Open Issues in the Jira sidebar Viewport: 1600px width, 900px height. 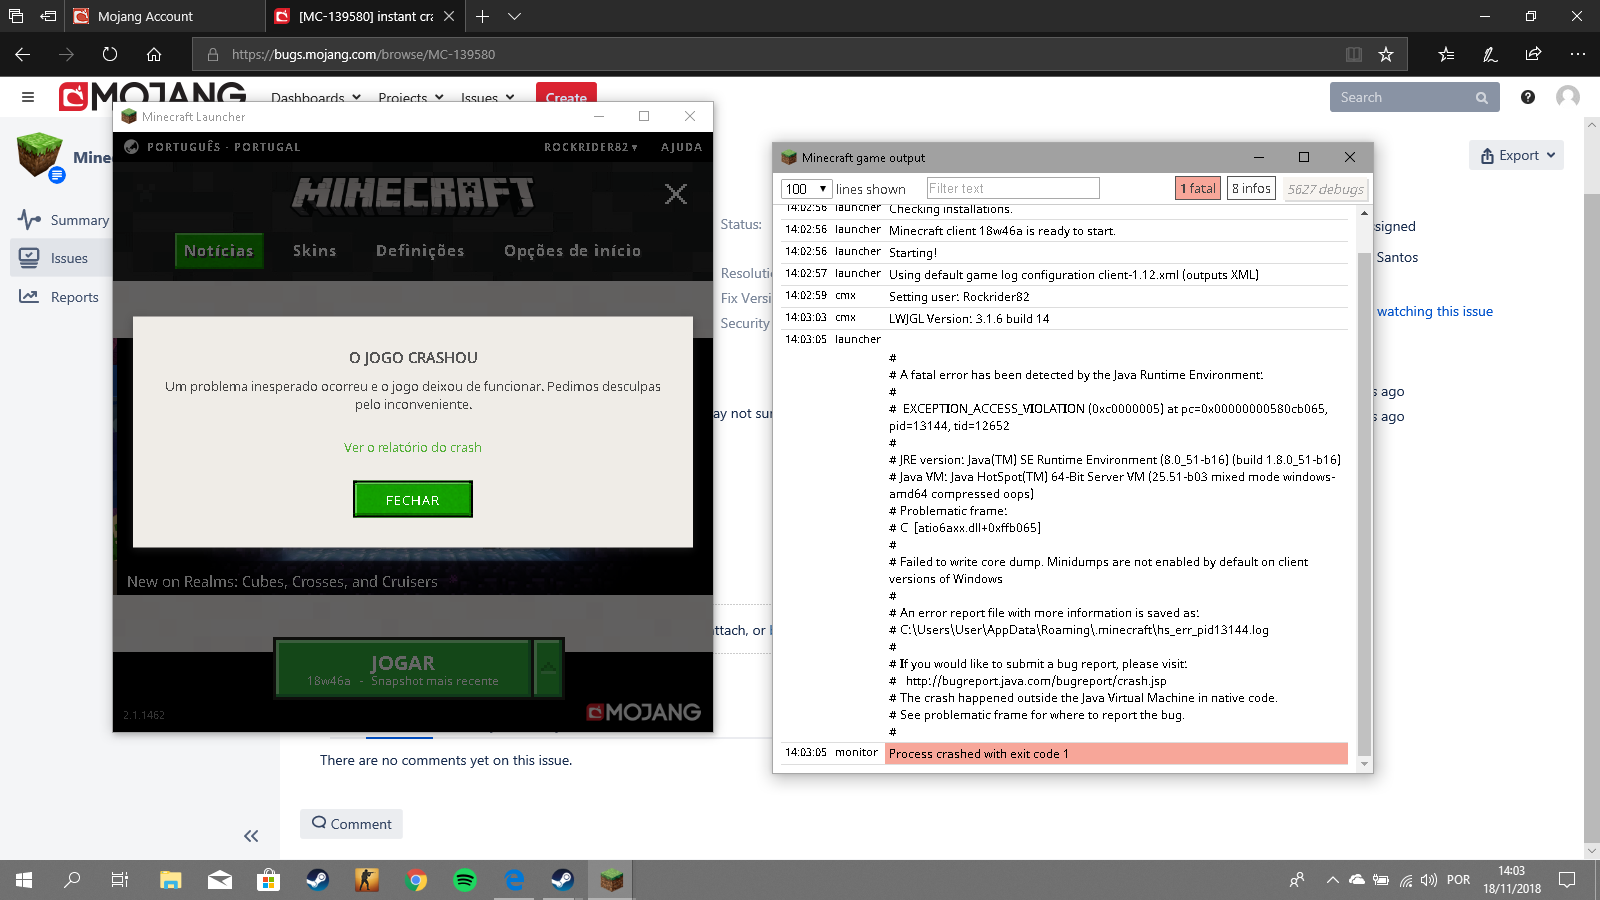(64, 258)
